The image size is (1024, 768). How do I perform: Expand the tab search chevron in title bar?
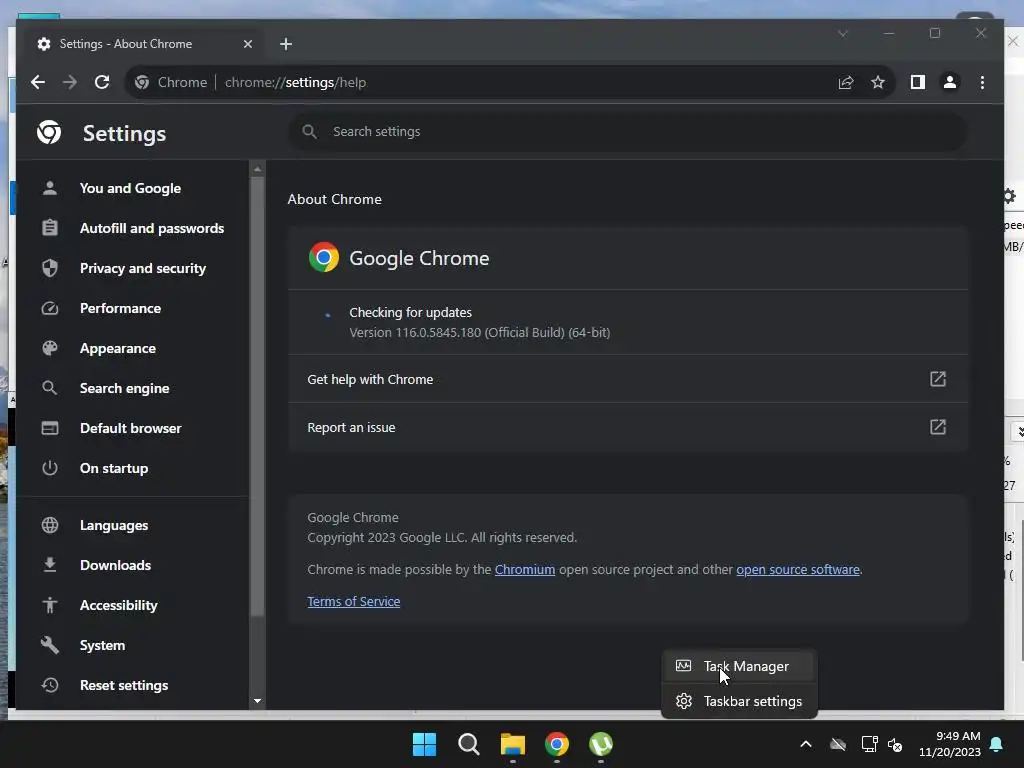coord(843,33)
